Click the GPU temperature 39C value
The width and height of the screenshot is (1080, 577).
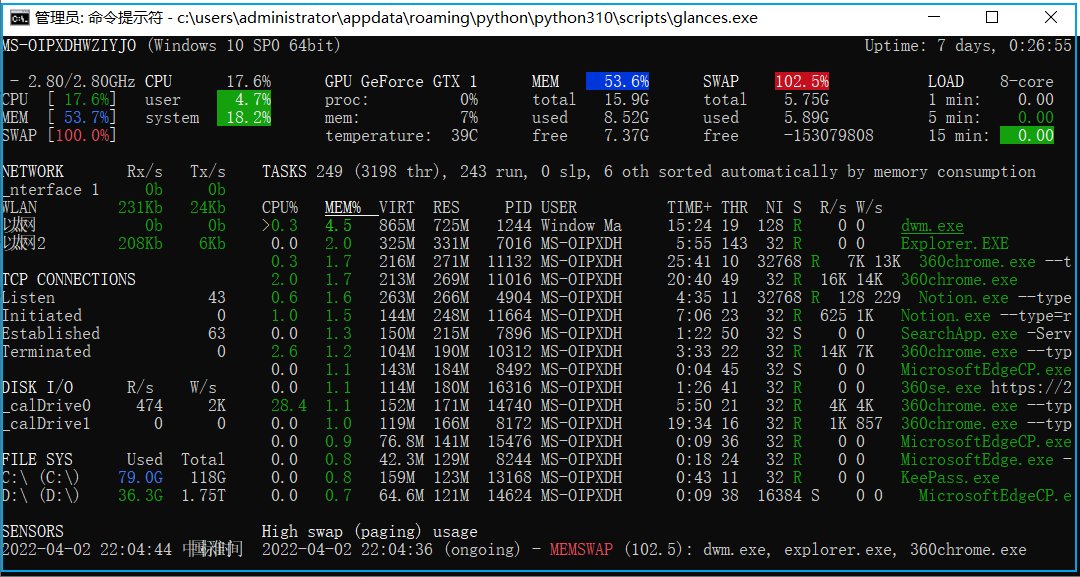[464, 135]
